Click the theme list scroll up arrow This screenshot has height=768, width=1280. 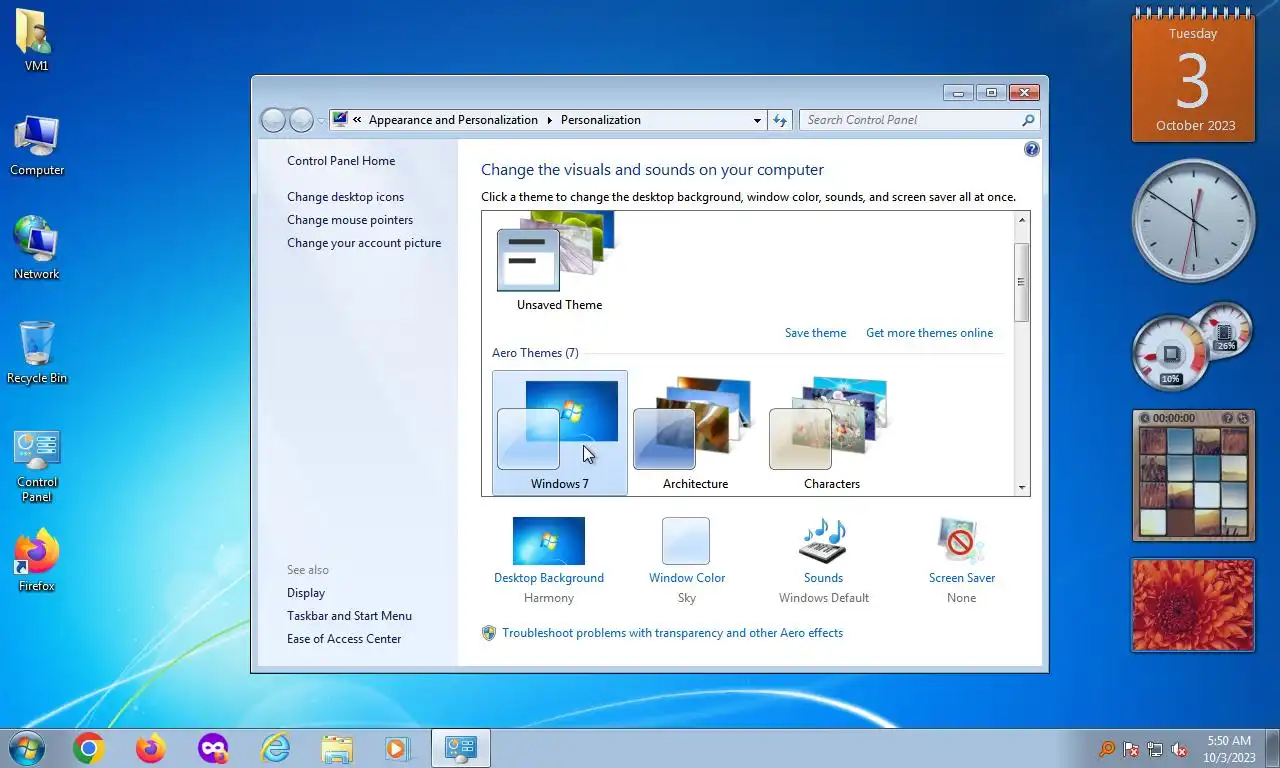coord(1022,220)
